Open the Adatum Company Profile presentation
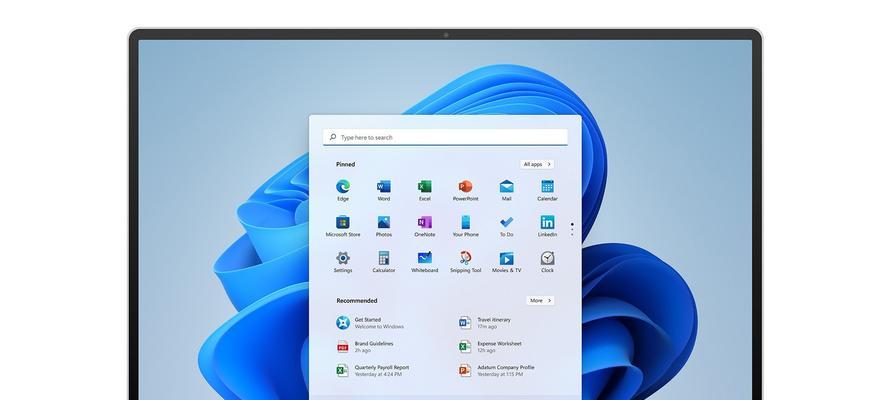Viewport: 889px width, 400px height. click(x=497, y=371)
